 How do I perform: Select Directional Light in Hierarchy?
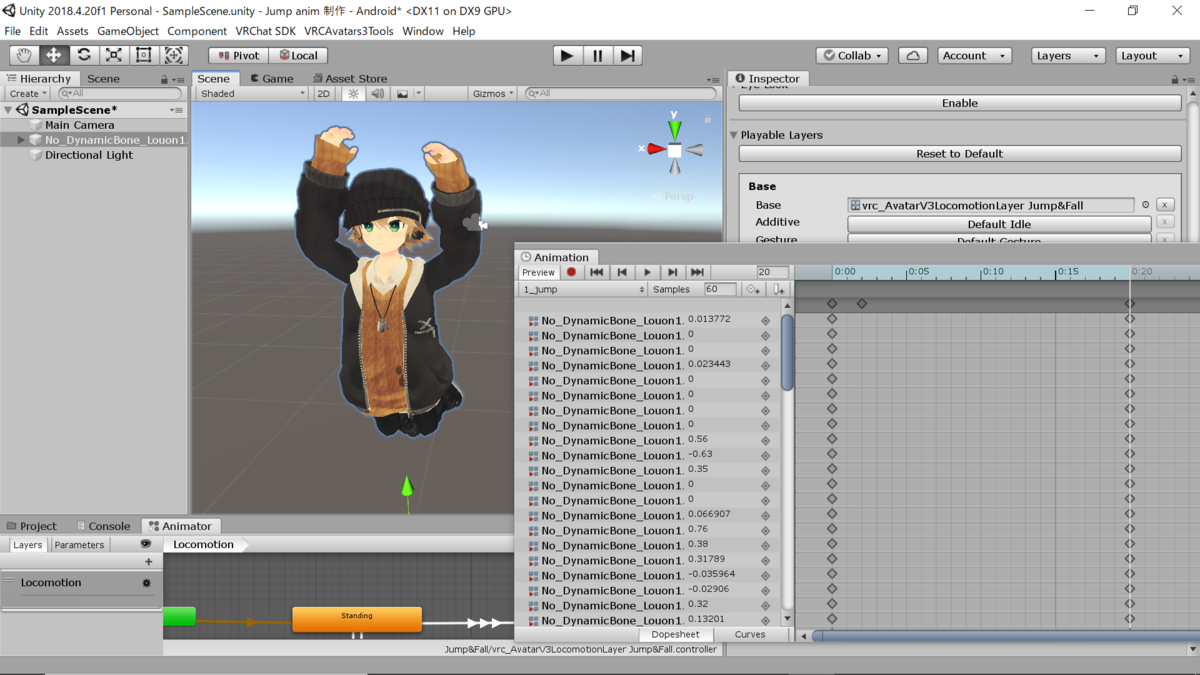pyautogui.click(x=88, y=155)
